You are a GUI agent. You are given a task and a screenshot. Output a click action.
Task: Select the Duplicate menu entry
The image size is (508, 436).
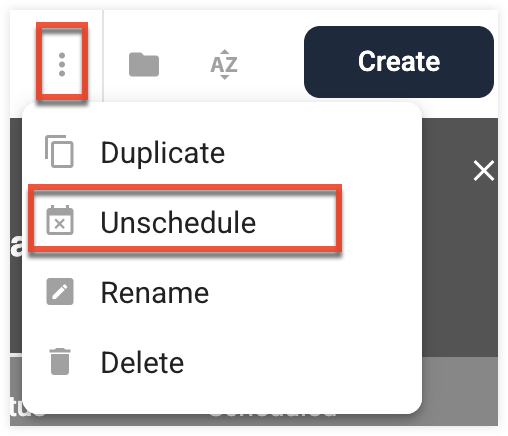222,153
